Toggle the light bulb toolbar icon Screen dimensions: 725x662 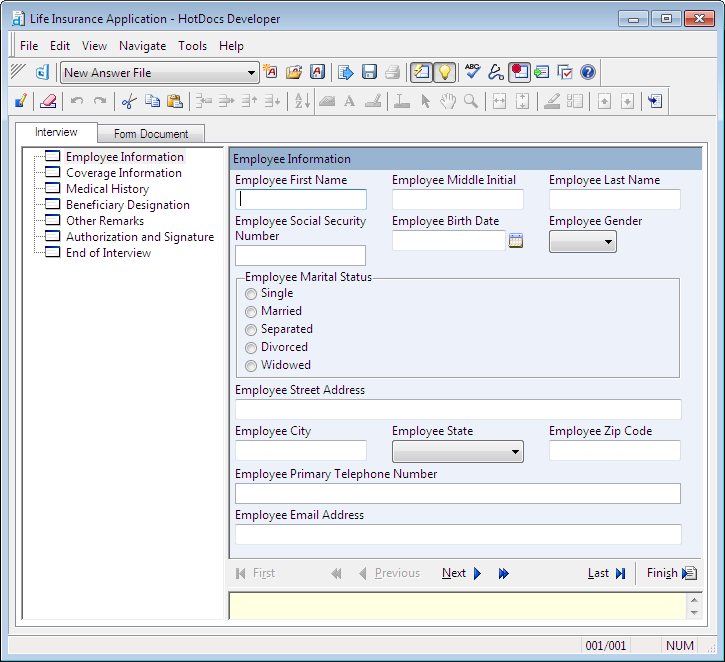tap(444, 72)
